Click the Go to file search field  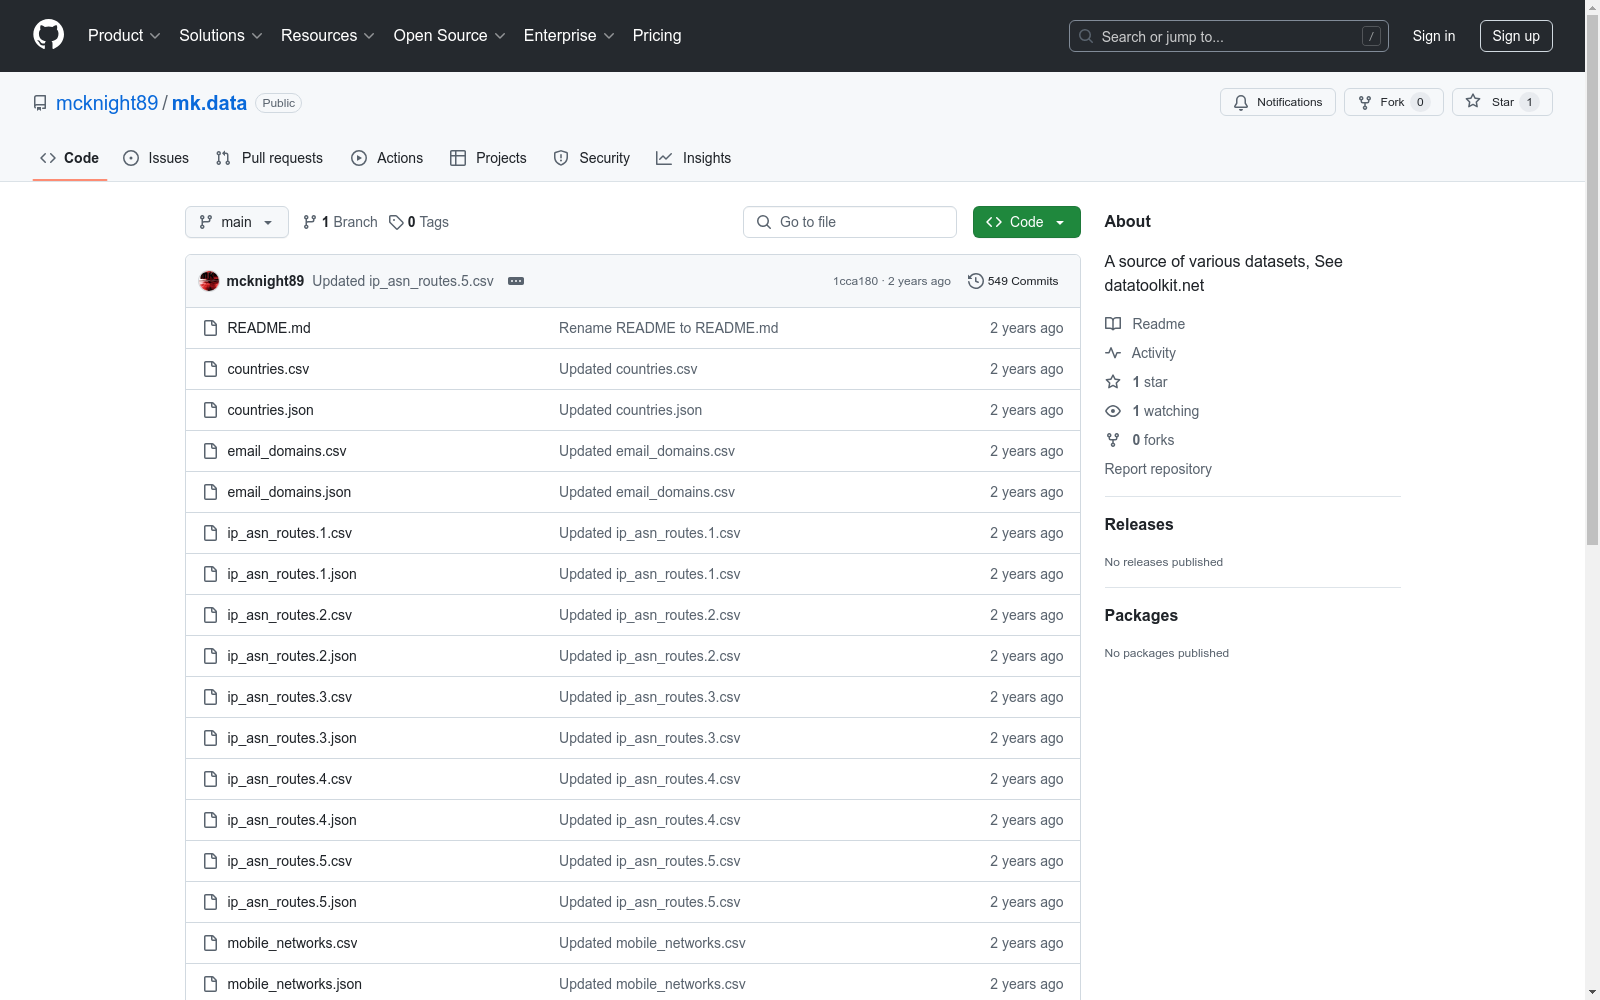tap(850, 222)
